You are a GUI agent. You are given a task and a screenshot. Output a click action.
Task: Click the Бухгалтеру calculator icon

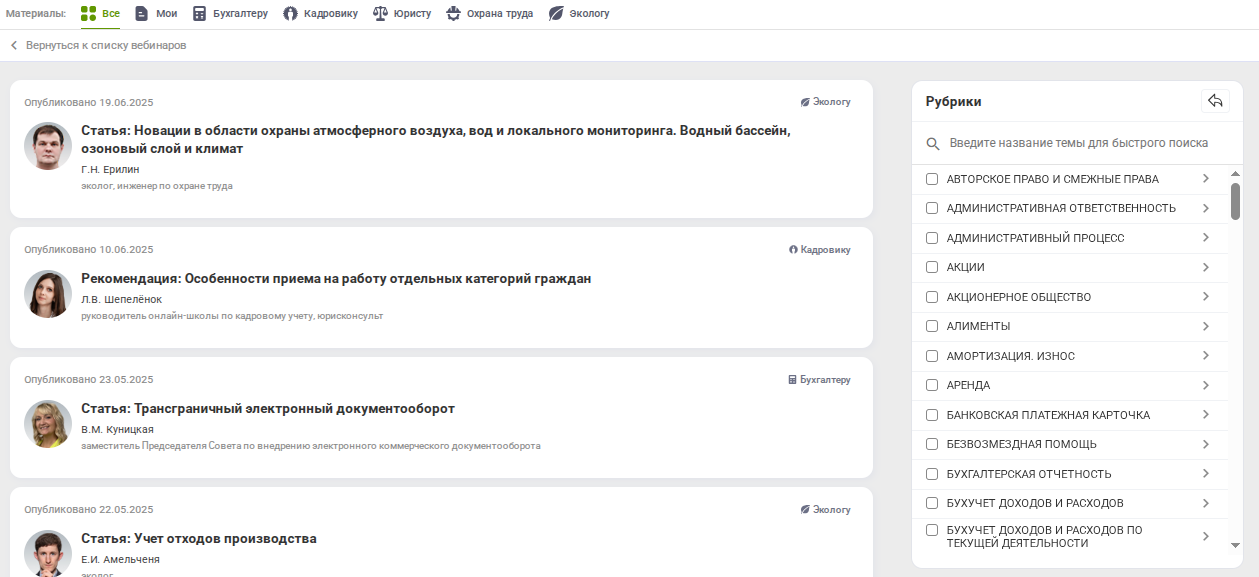tap(198, 15)
